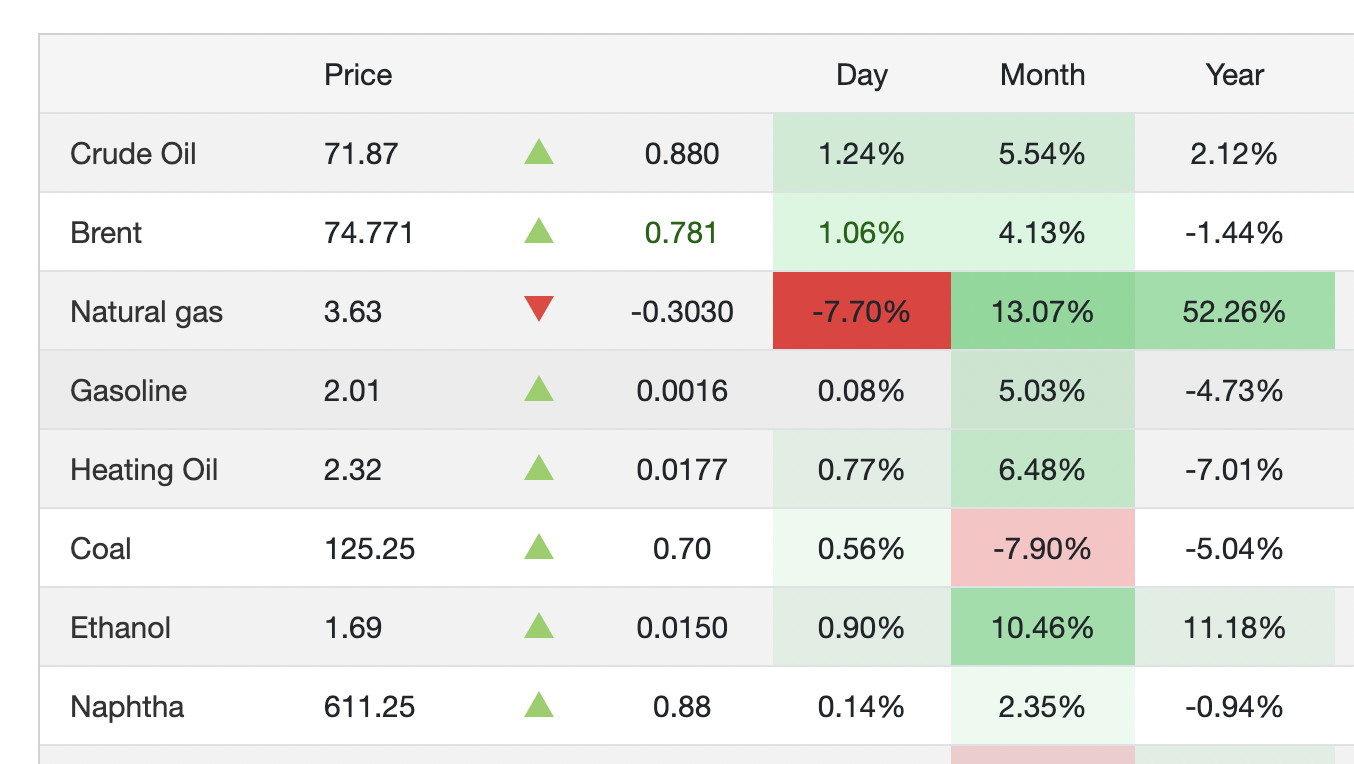Click the 1.06% day change cell
This screenshot has width=1354, height=764.
pos(862,232)
